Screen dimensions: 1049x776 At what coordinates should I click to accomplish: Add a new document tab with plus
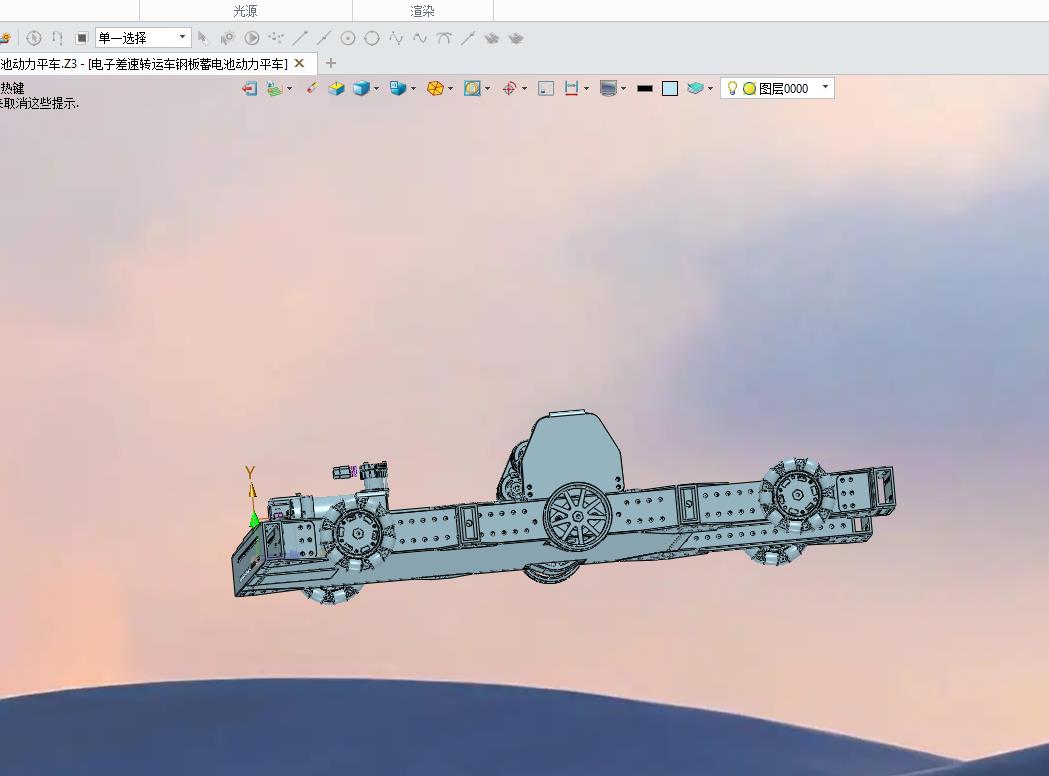point(330,63)
